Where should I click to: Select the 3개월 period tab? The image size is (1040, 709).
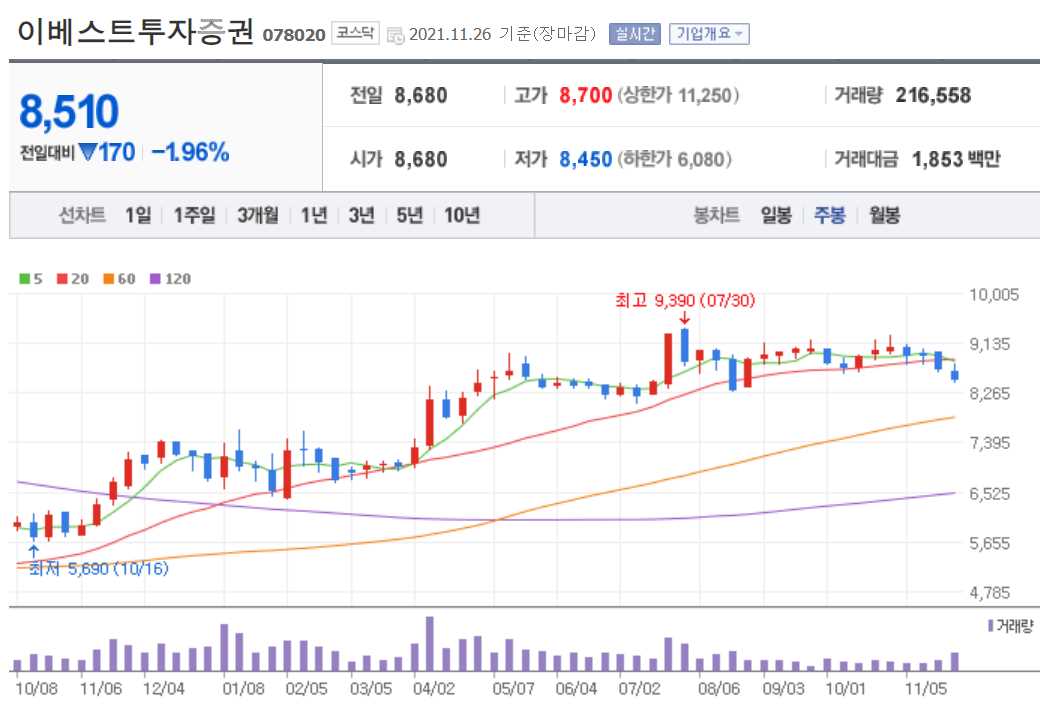(x=257, y=214)
